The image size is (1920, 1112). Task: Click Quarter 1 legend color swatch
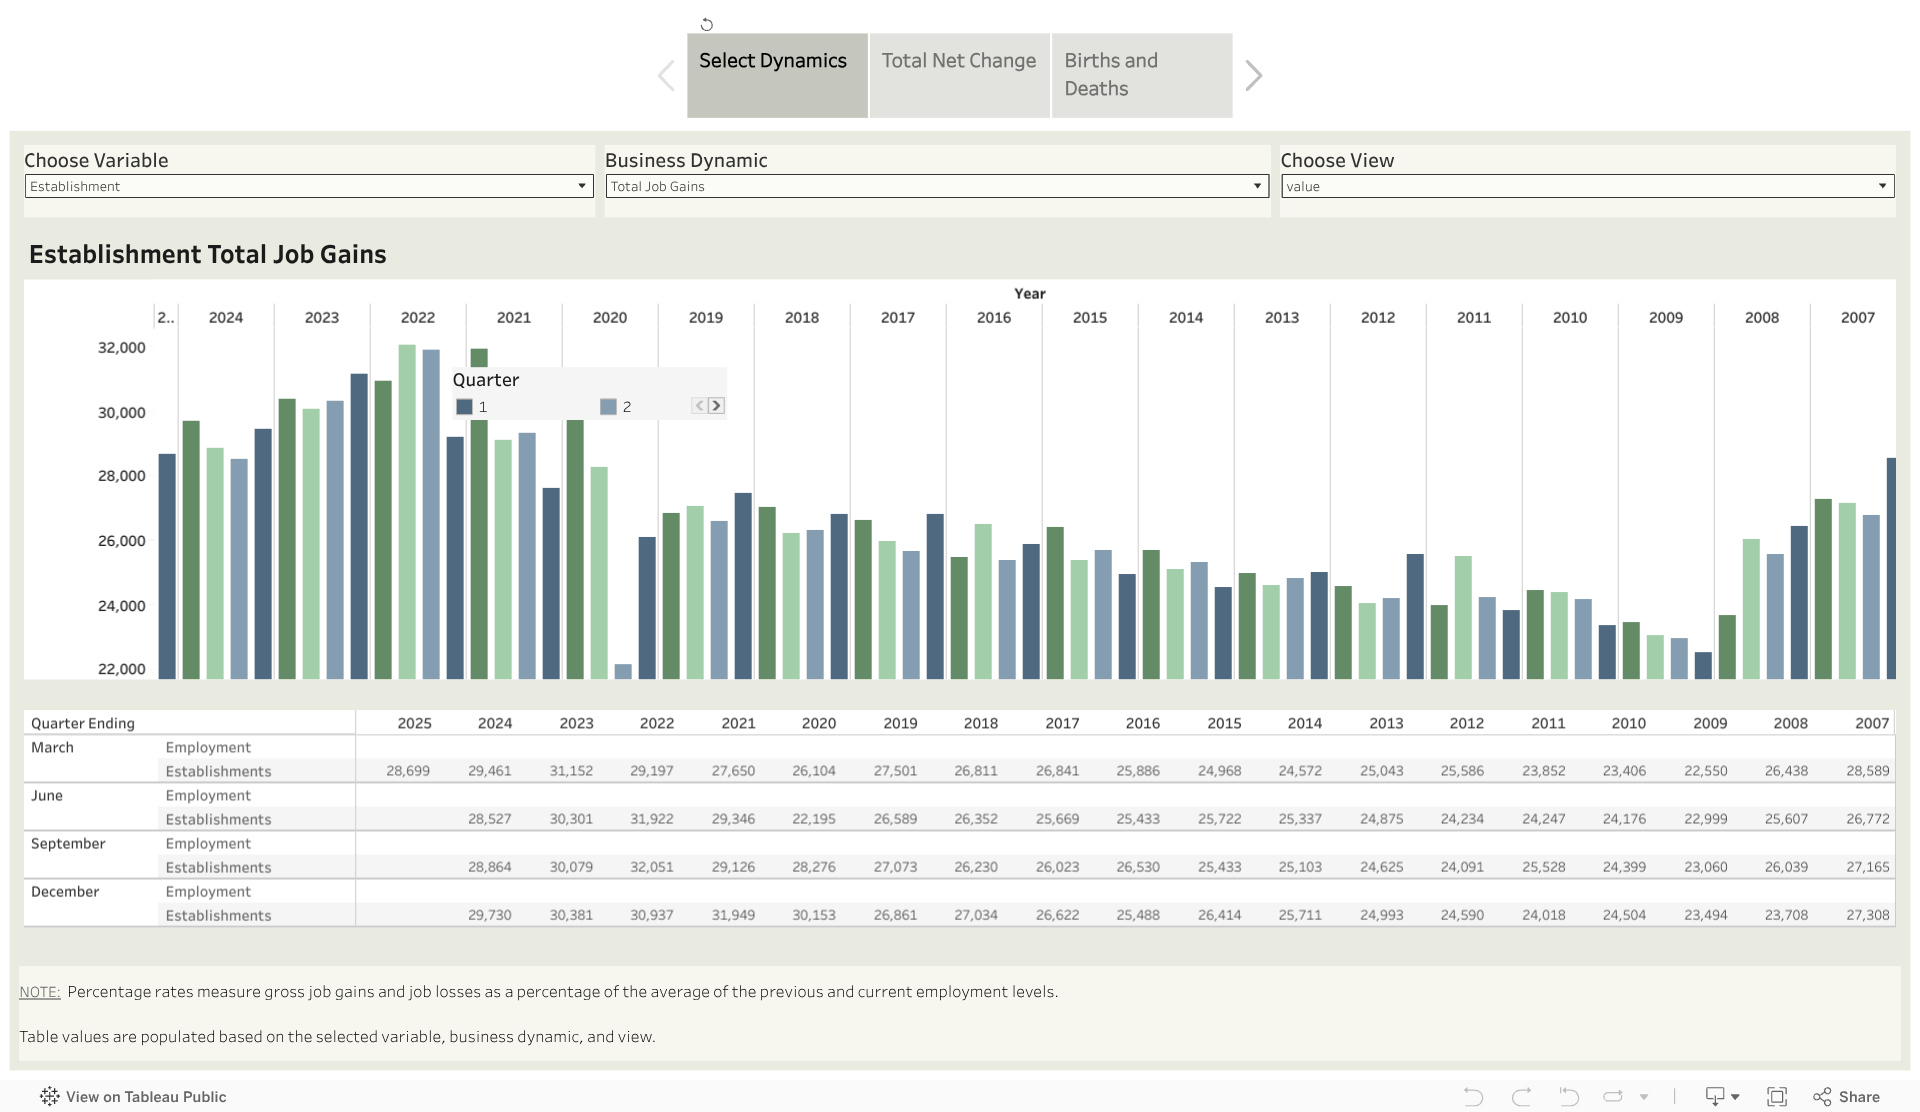tap(464, 406)
